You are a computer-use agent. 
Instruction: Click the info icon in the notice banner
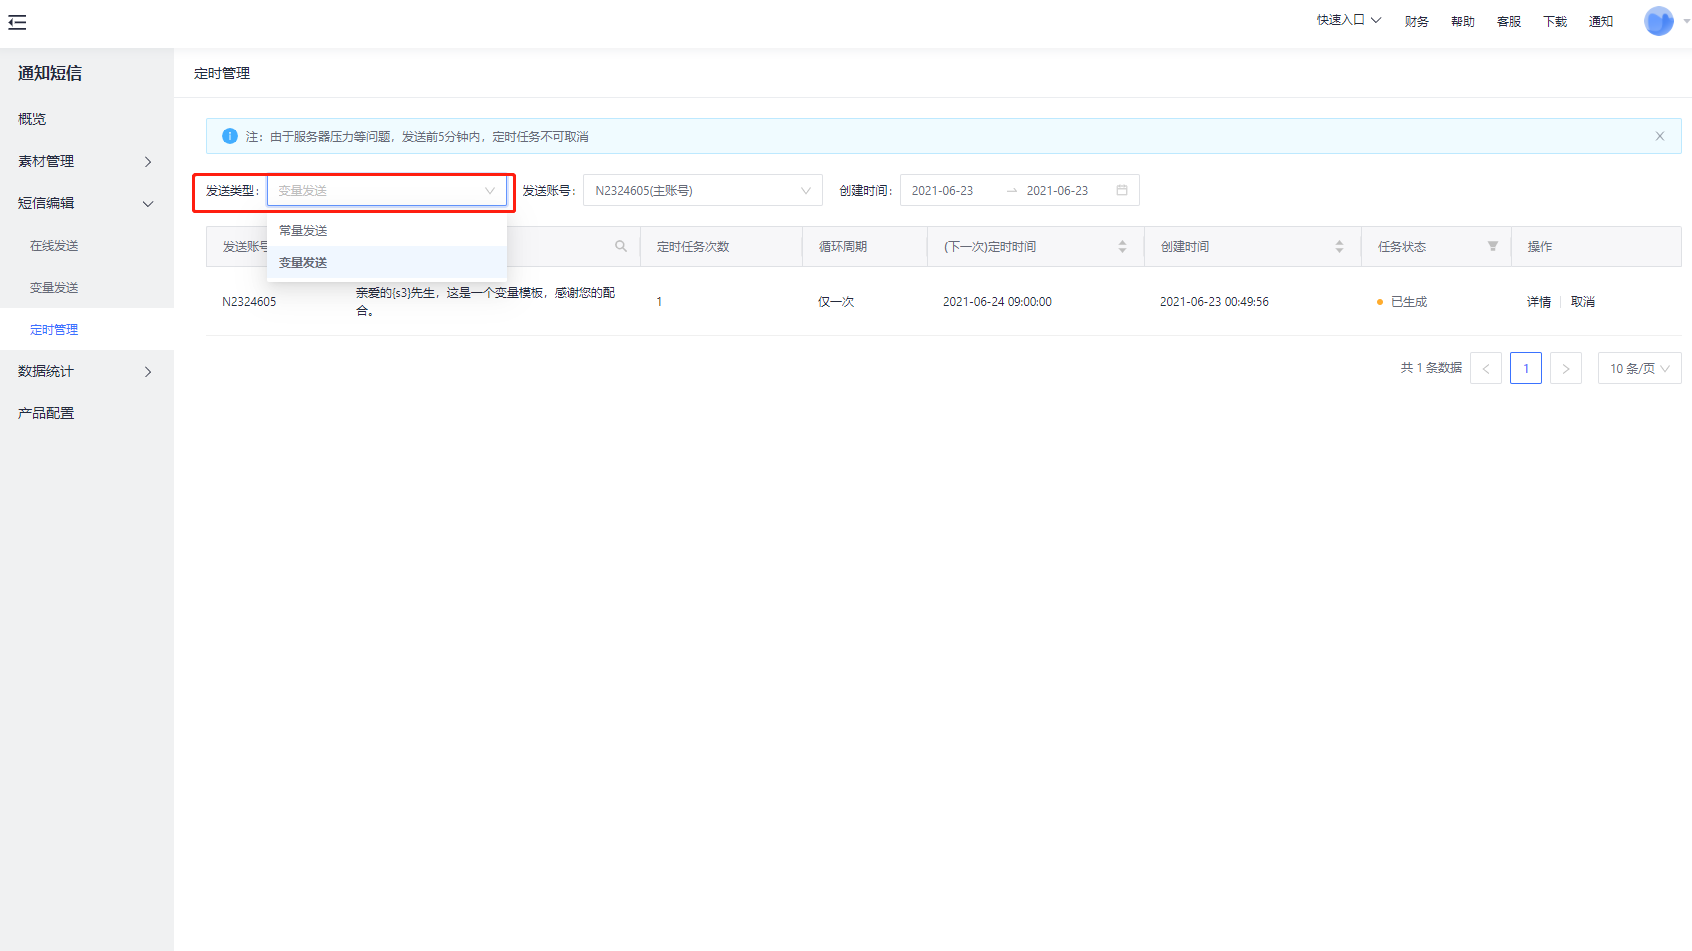point(230,136)
